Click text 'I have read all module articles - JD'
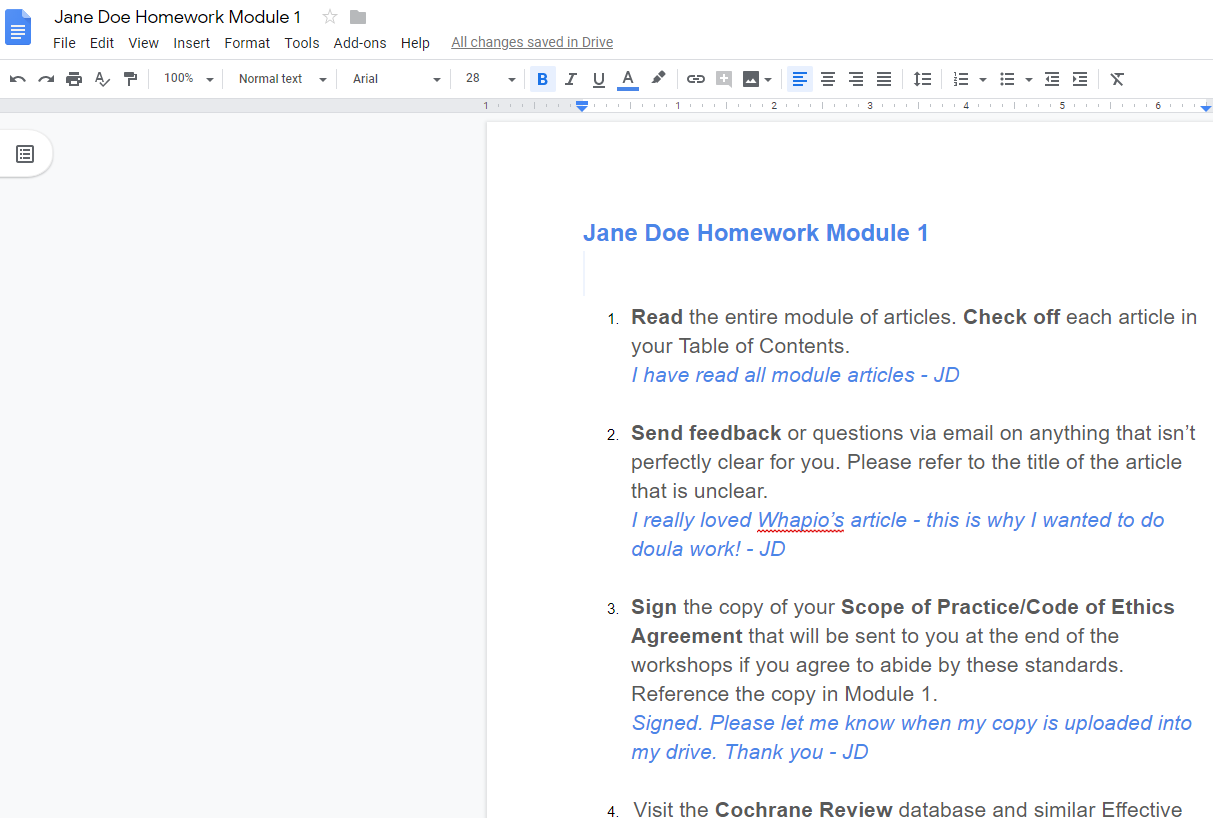 click(795, 375)
